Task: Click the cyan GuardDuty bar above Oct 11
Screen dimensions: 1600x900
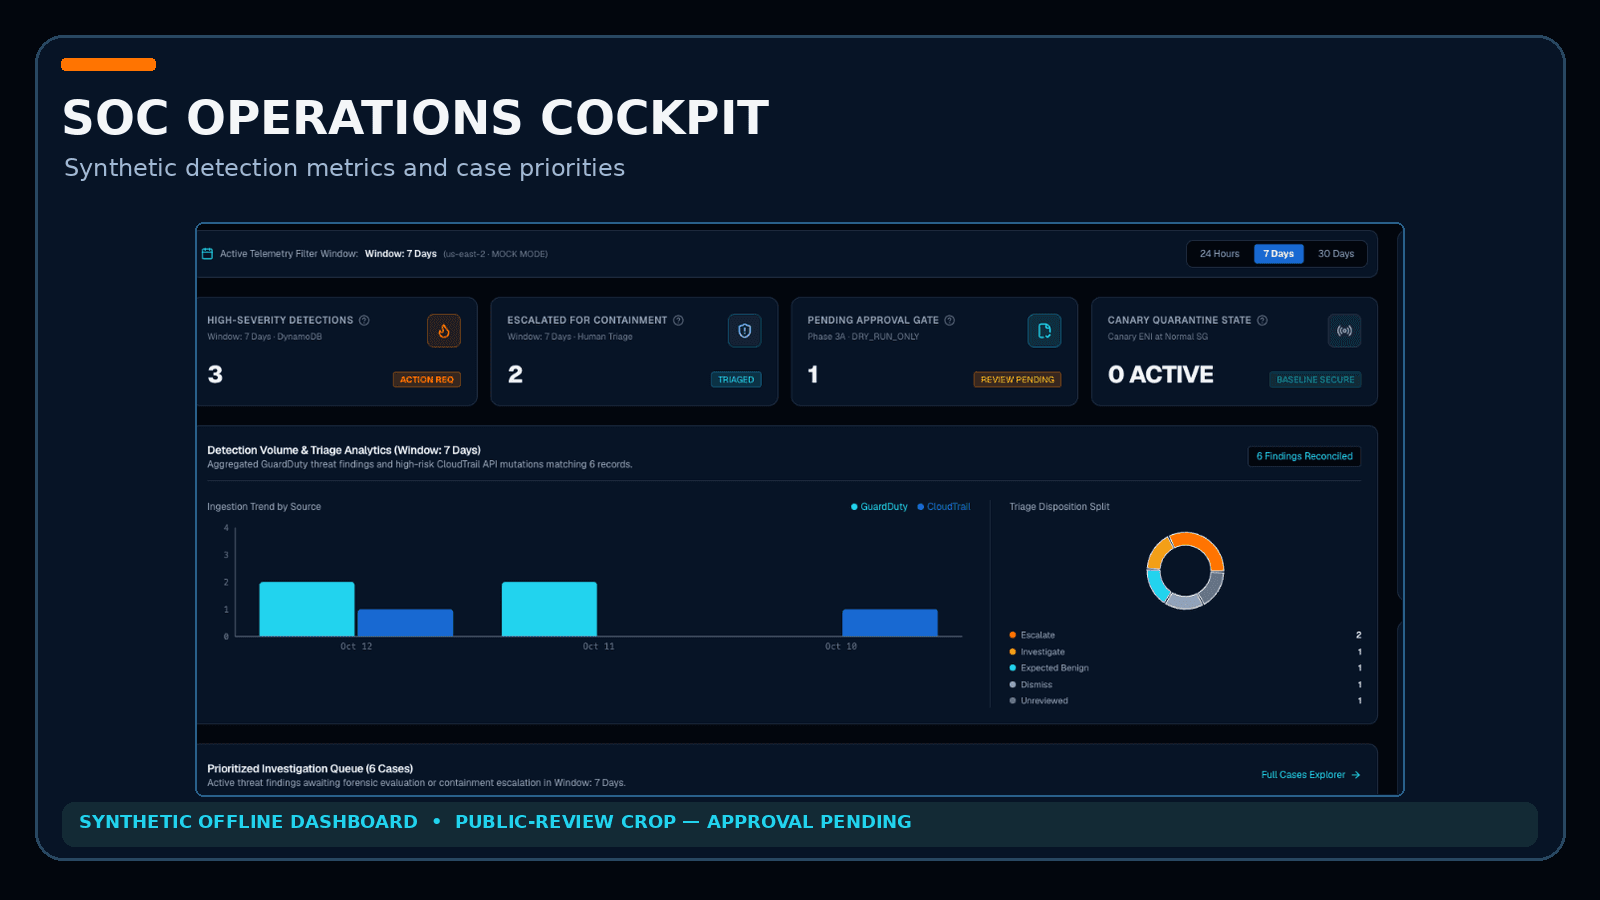Action: coord(549,609)
